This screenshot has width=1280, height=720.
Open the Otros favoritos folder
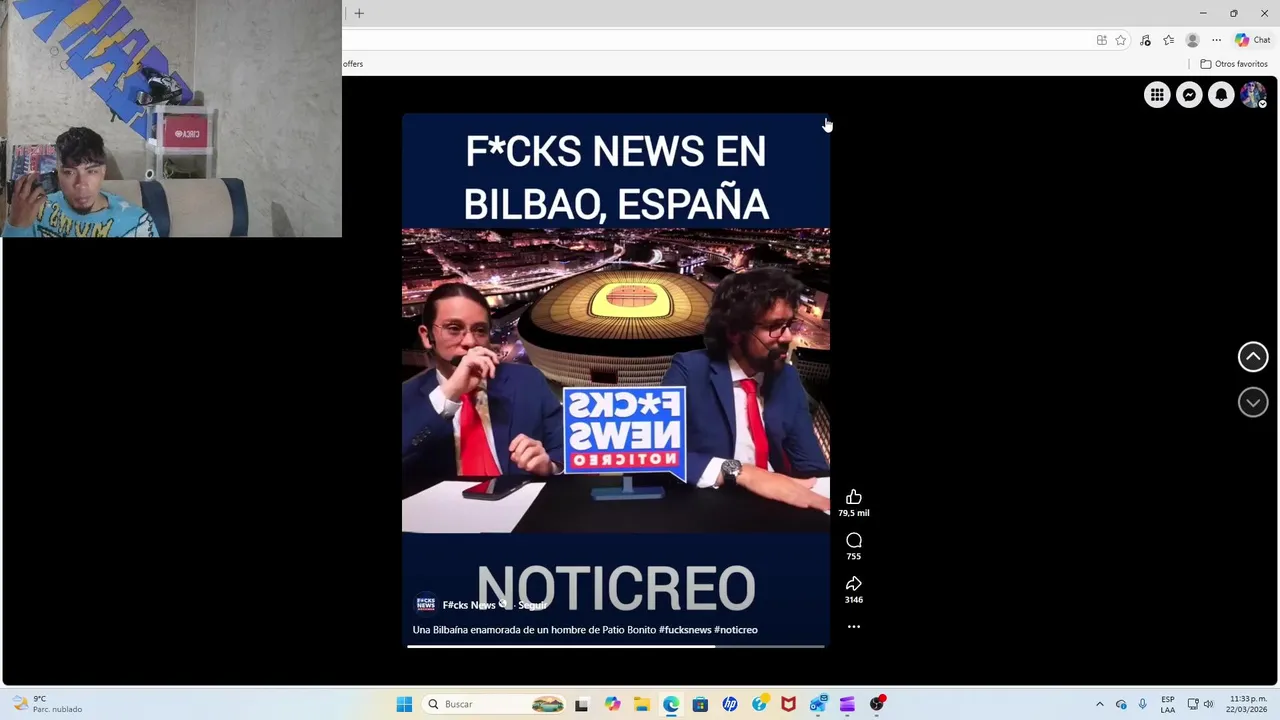[1234, 64]
